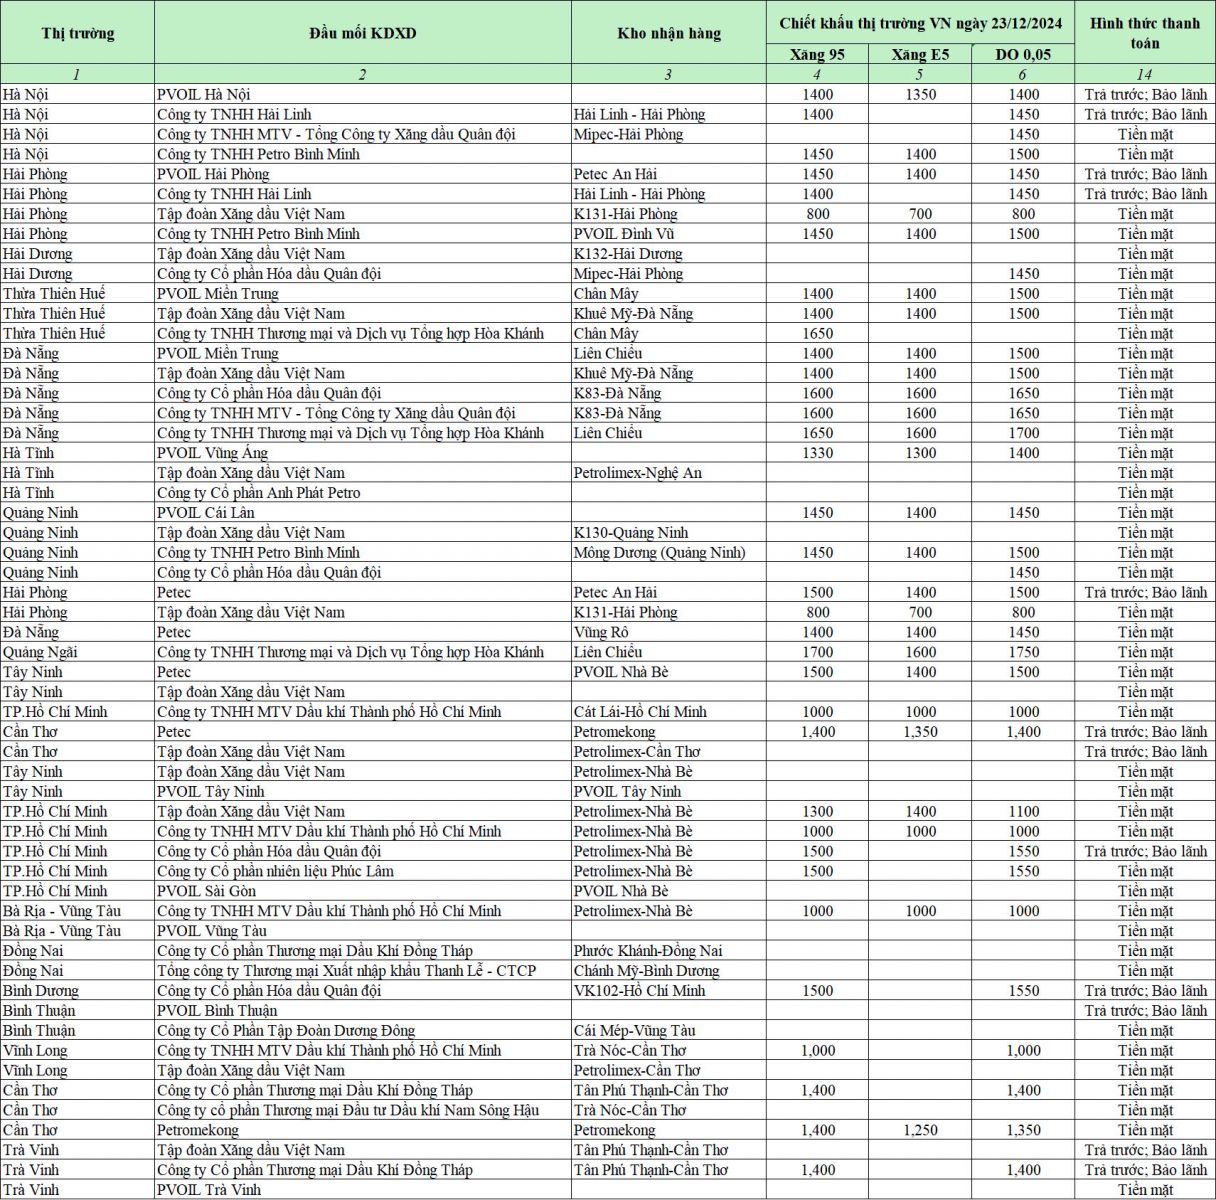The image size is (1216, 1200).
Task: Select the "1100" DO 0,05 value
Action: (x=1023, y=812)
